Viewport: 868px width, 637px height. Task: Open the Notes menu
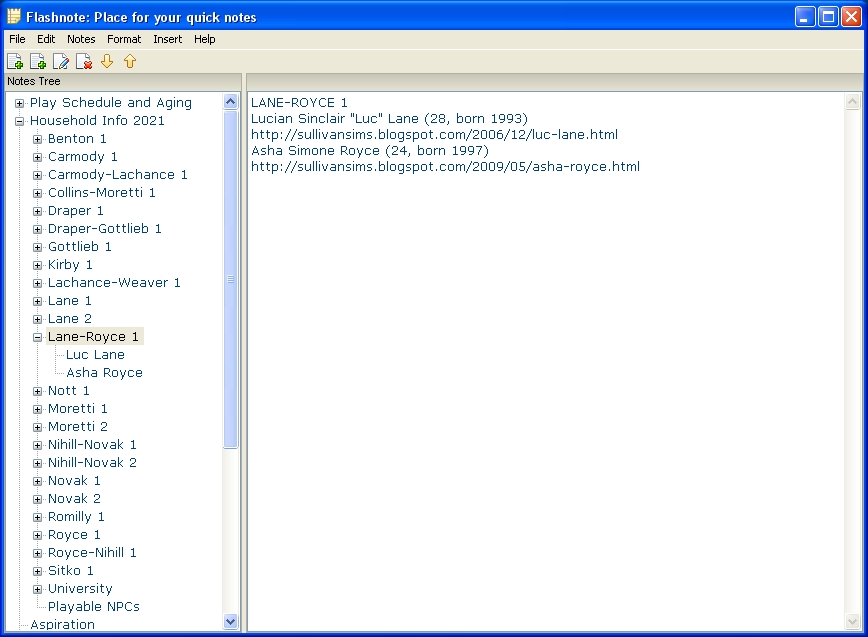click(81, 39)
